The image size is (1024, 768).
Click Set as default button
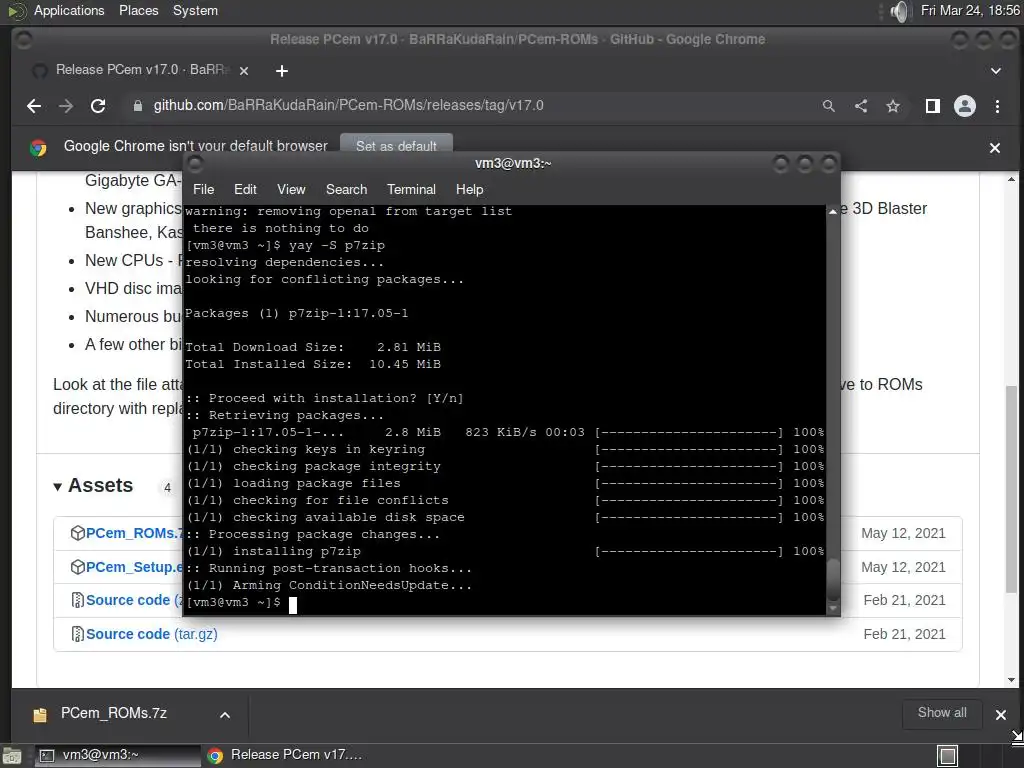pyautogui.click(x=396, y=144)
